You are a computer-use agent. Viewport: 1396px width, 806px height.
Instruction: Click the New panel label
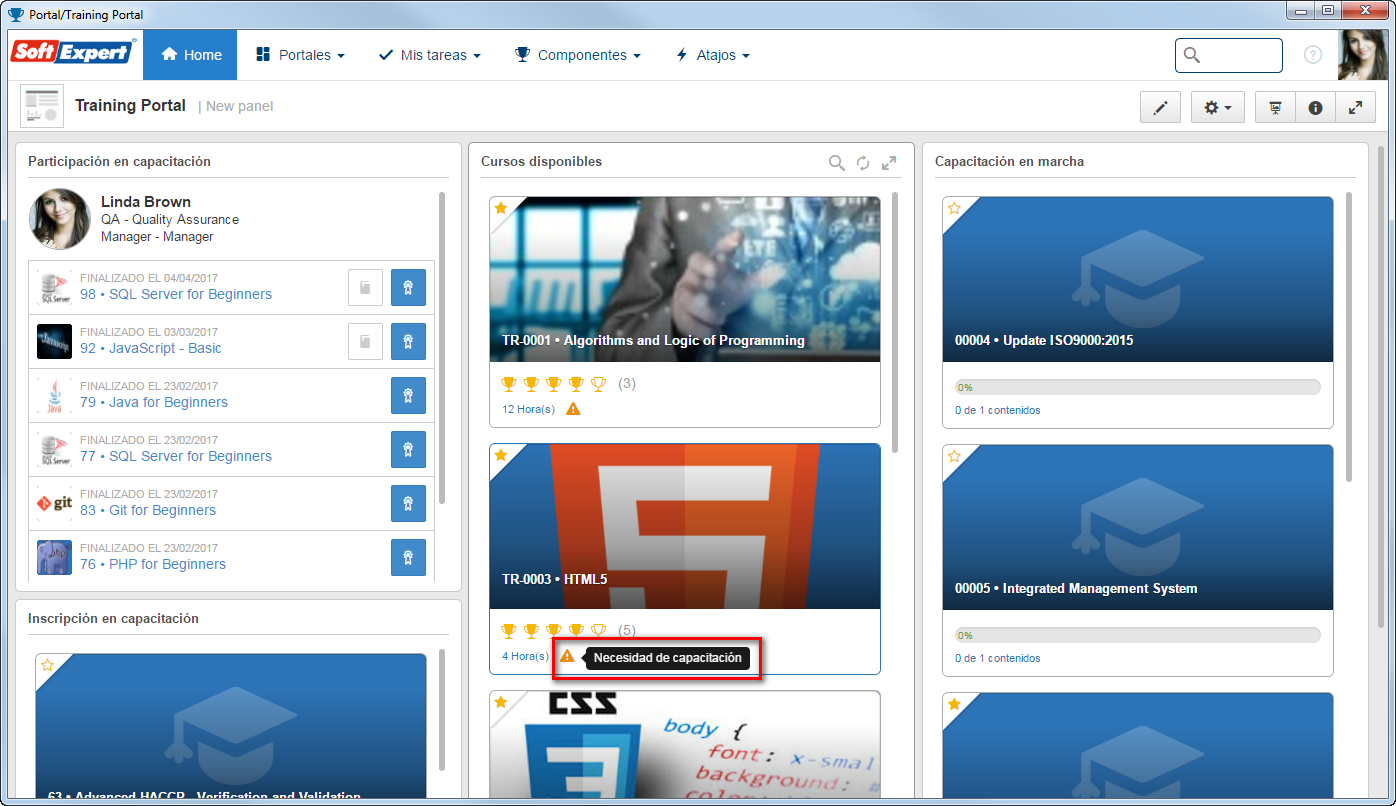(239, 106)
